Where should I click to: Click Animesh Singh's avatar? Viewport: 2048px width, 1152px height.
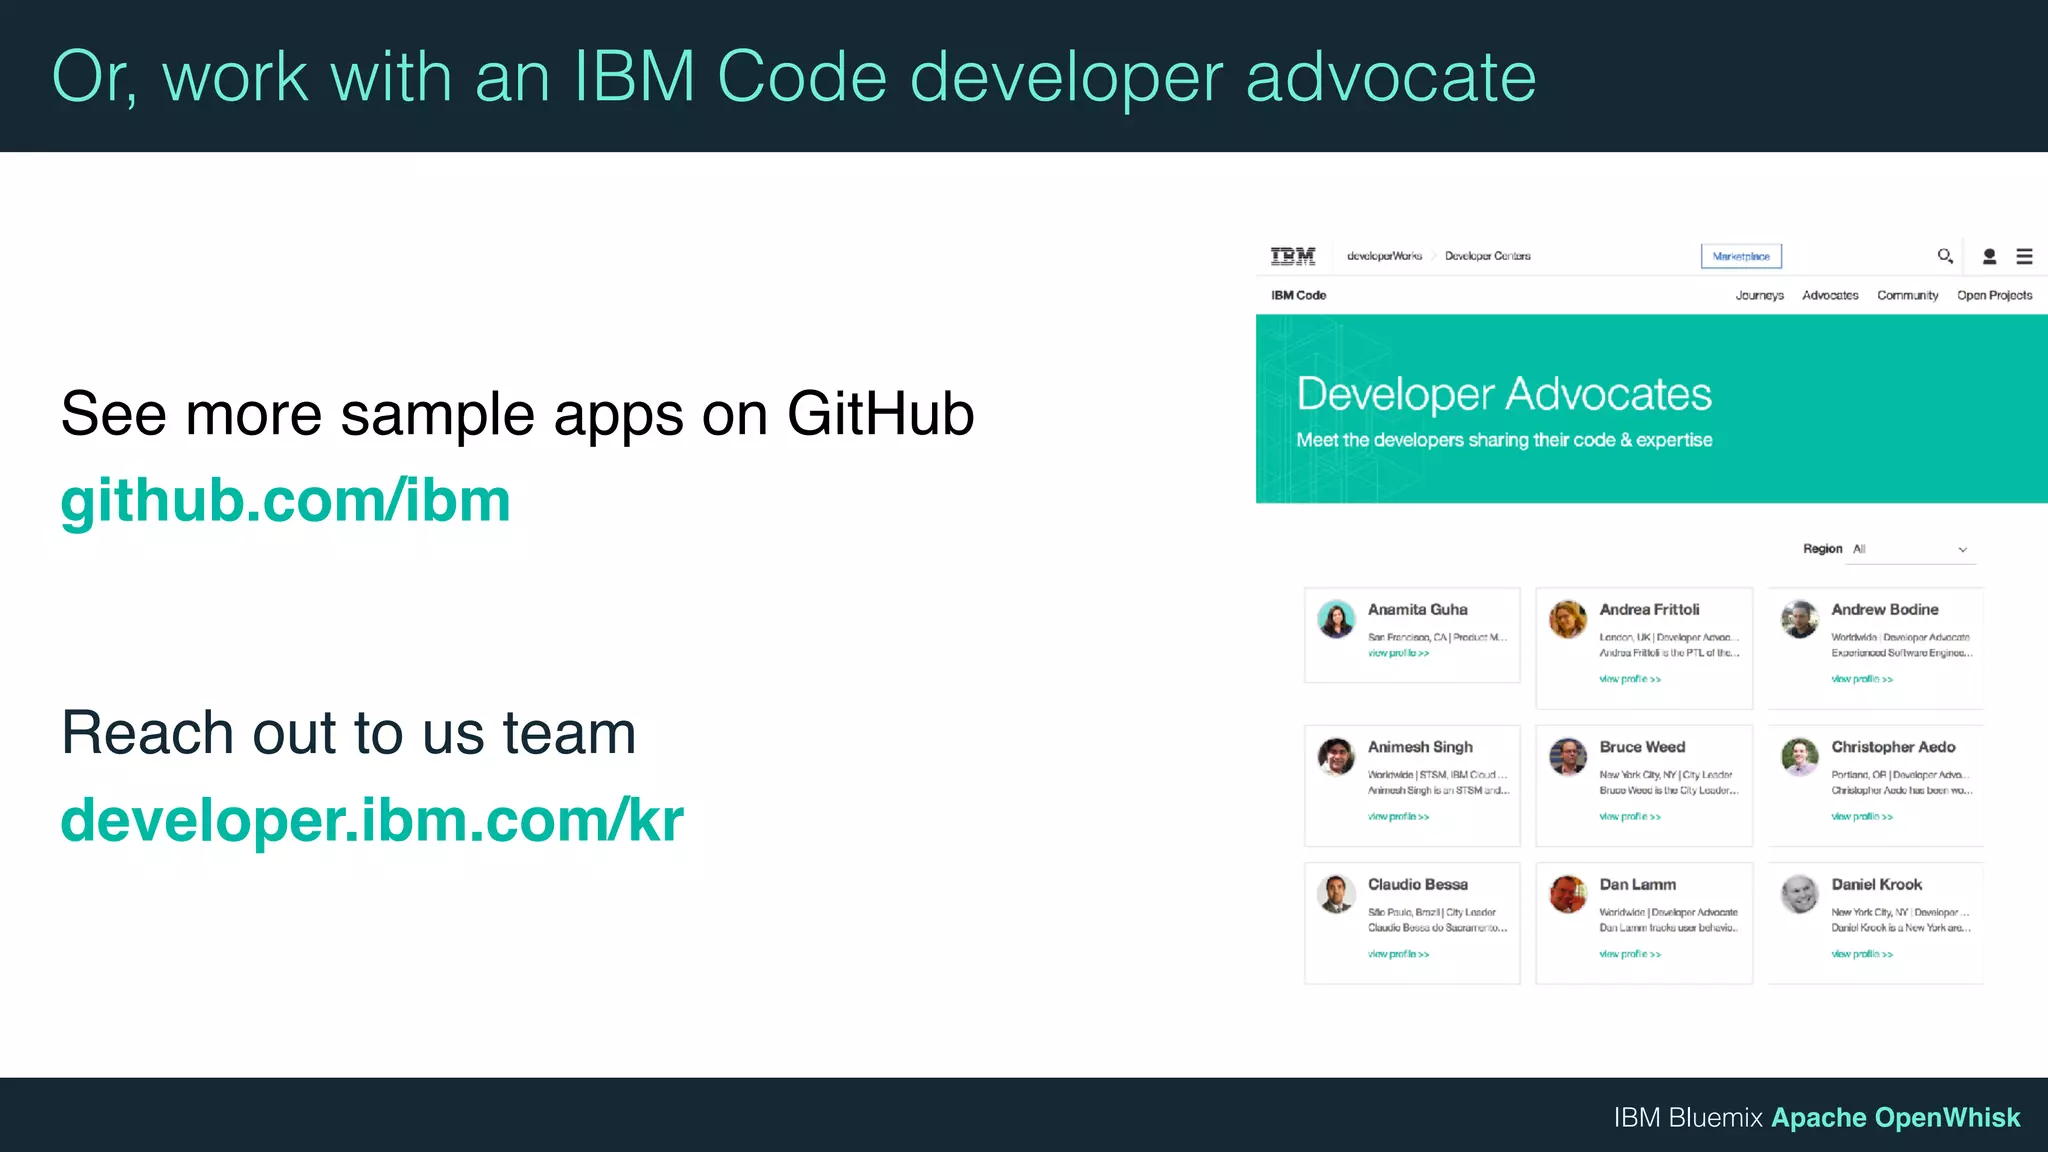point(1336,757)
